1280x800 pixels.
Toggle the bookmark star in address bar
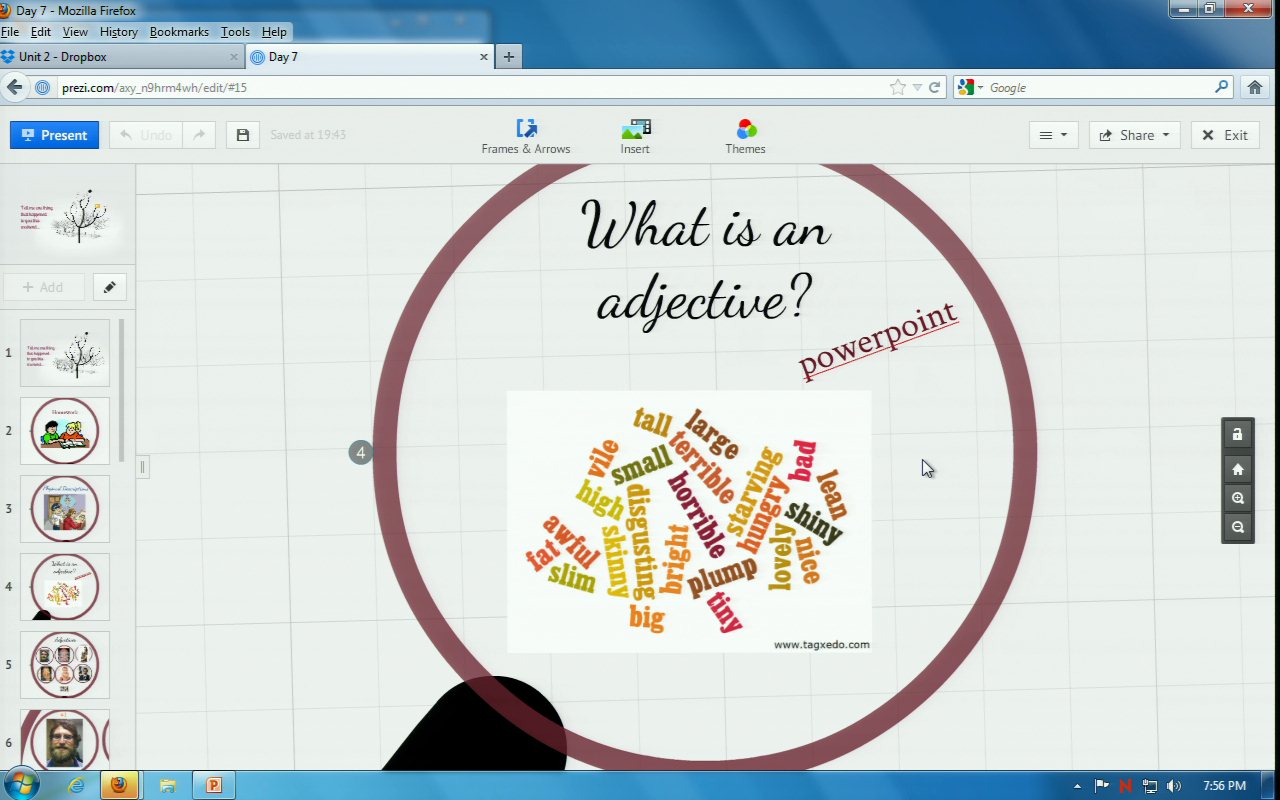tap(897, 88)
